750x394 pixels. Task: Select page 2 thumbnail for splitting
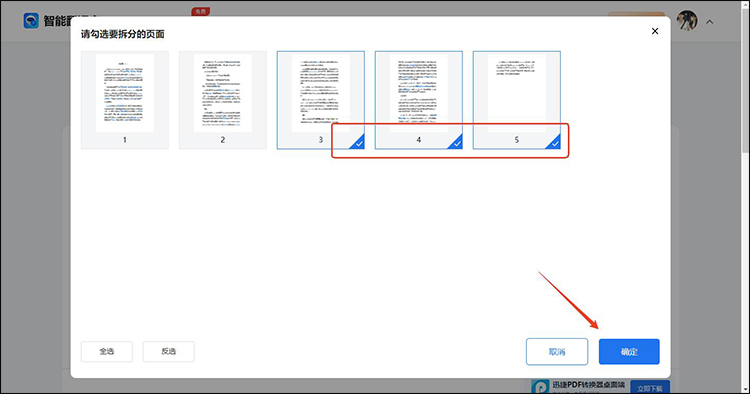coord(223,100)
